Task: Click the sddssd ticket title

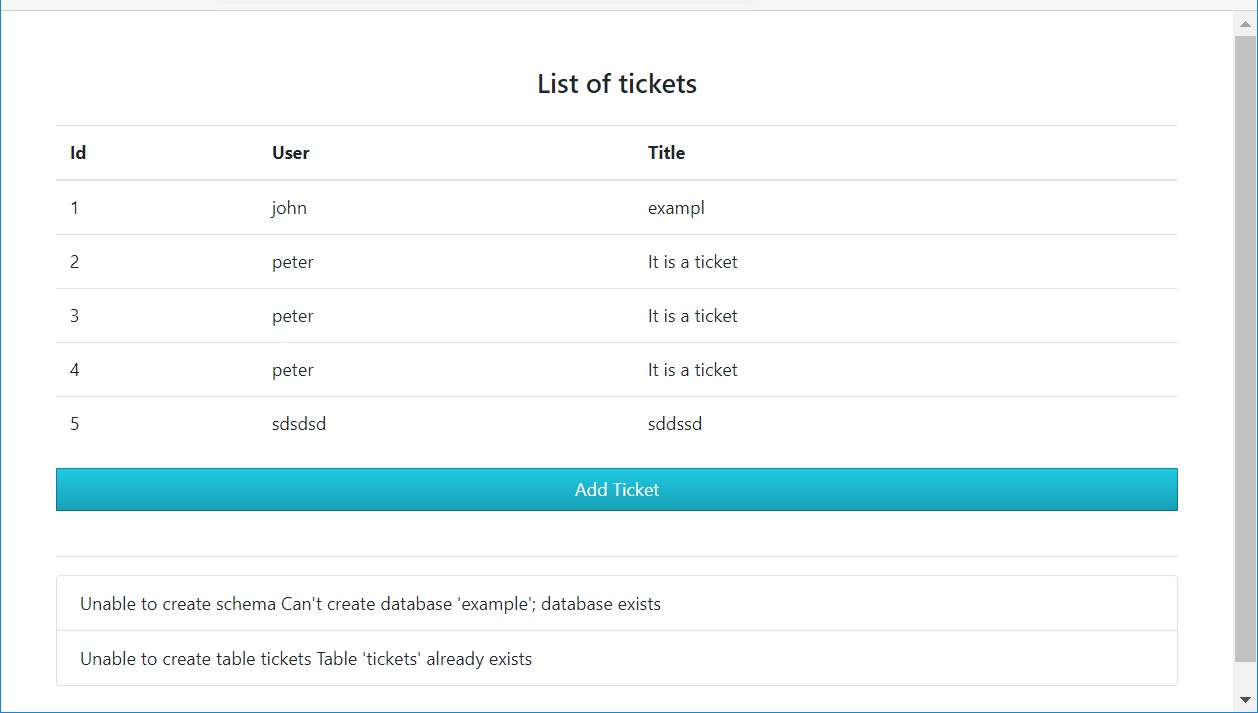Action: [x=675, y=424]
